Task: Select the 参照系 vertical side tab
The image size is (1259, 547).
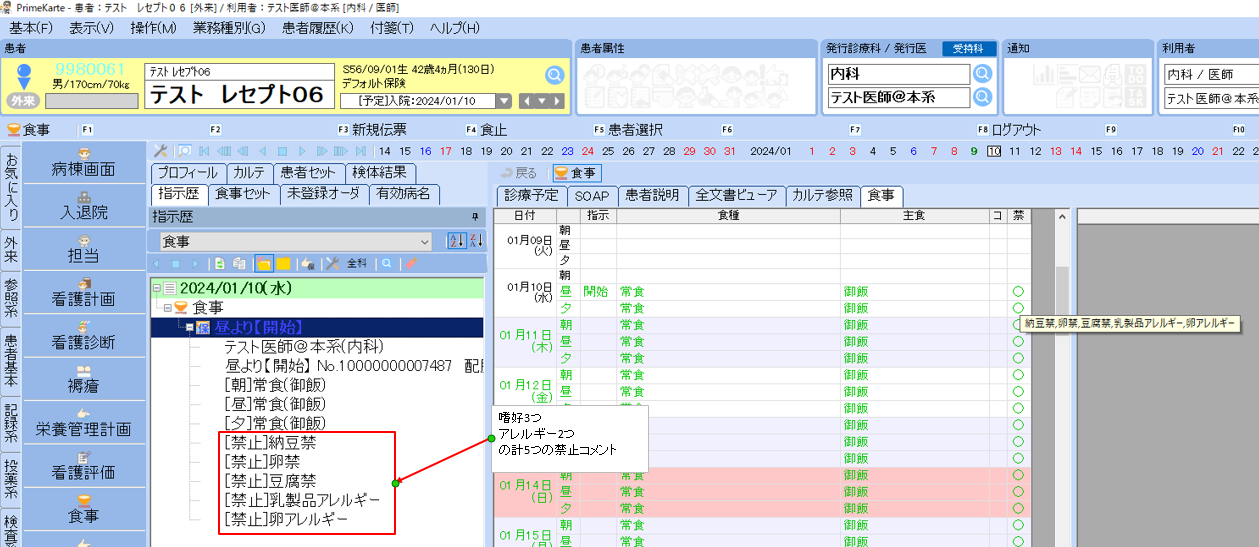Action: pyautogui.click(x=10, y=298)
